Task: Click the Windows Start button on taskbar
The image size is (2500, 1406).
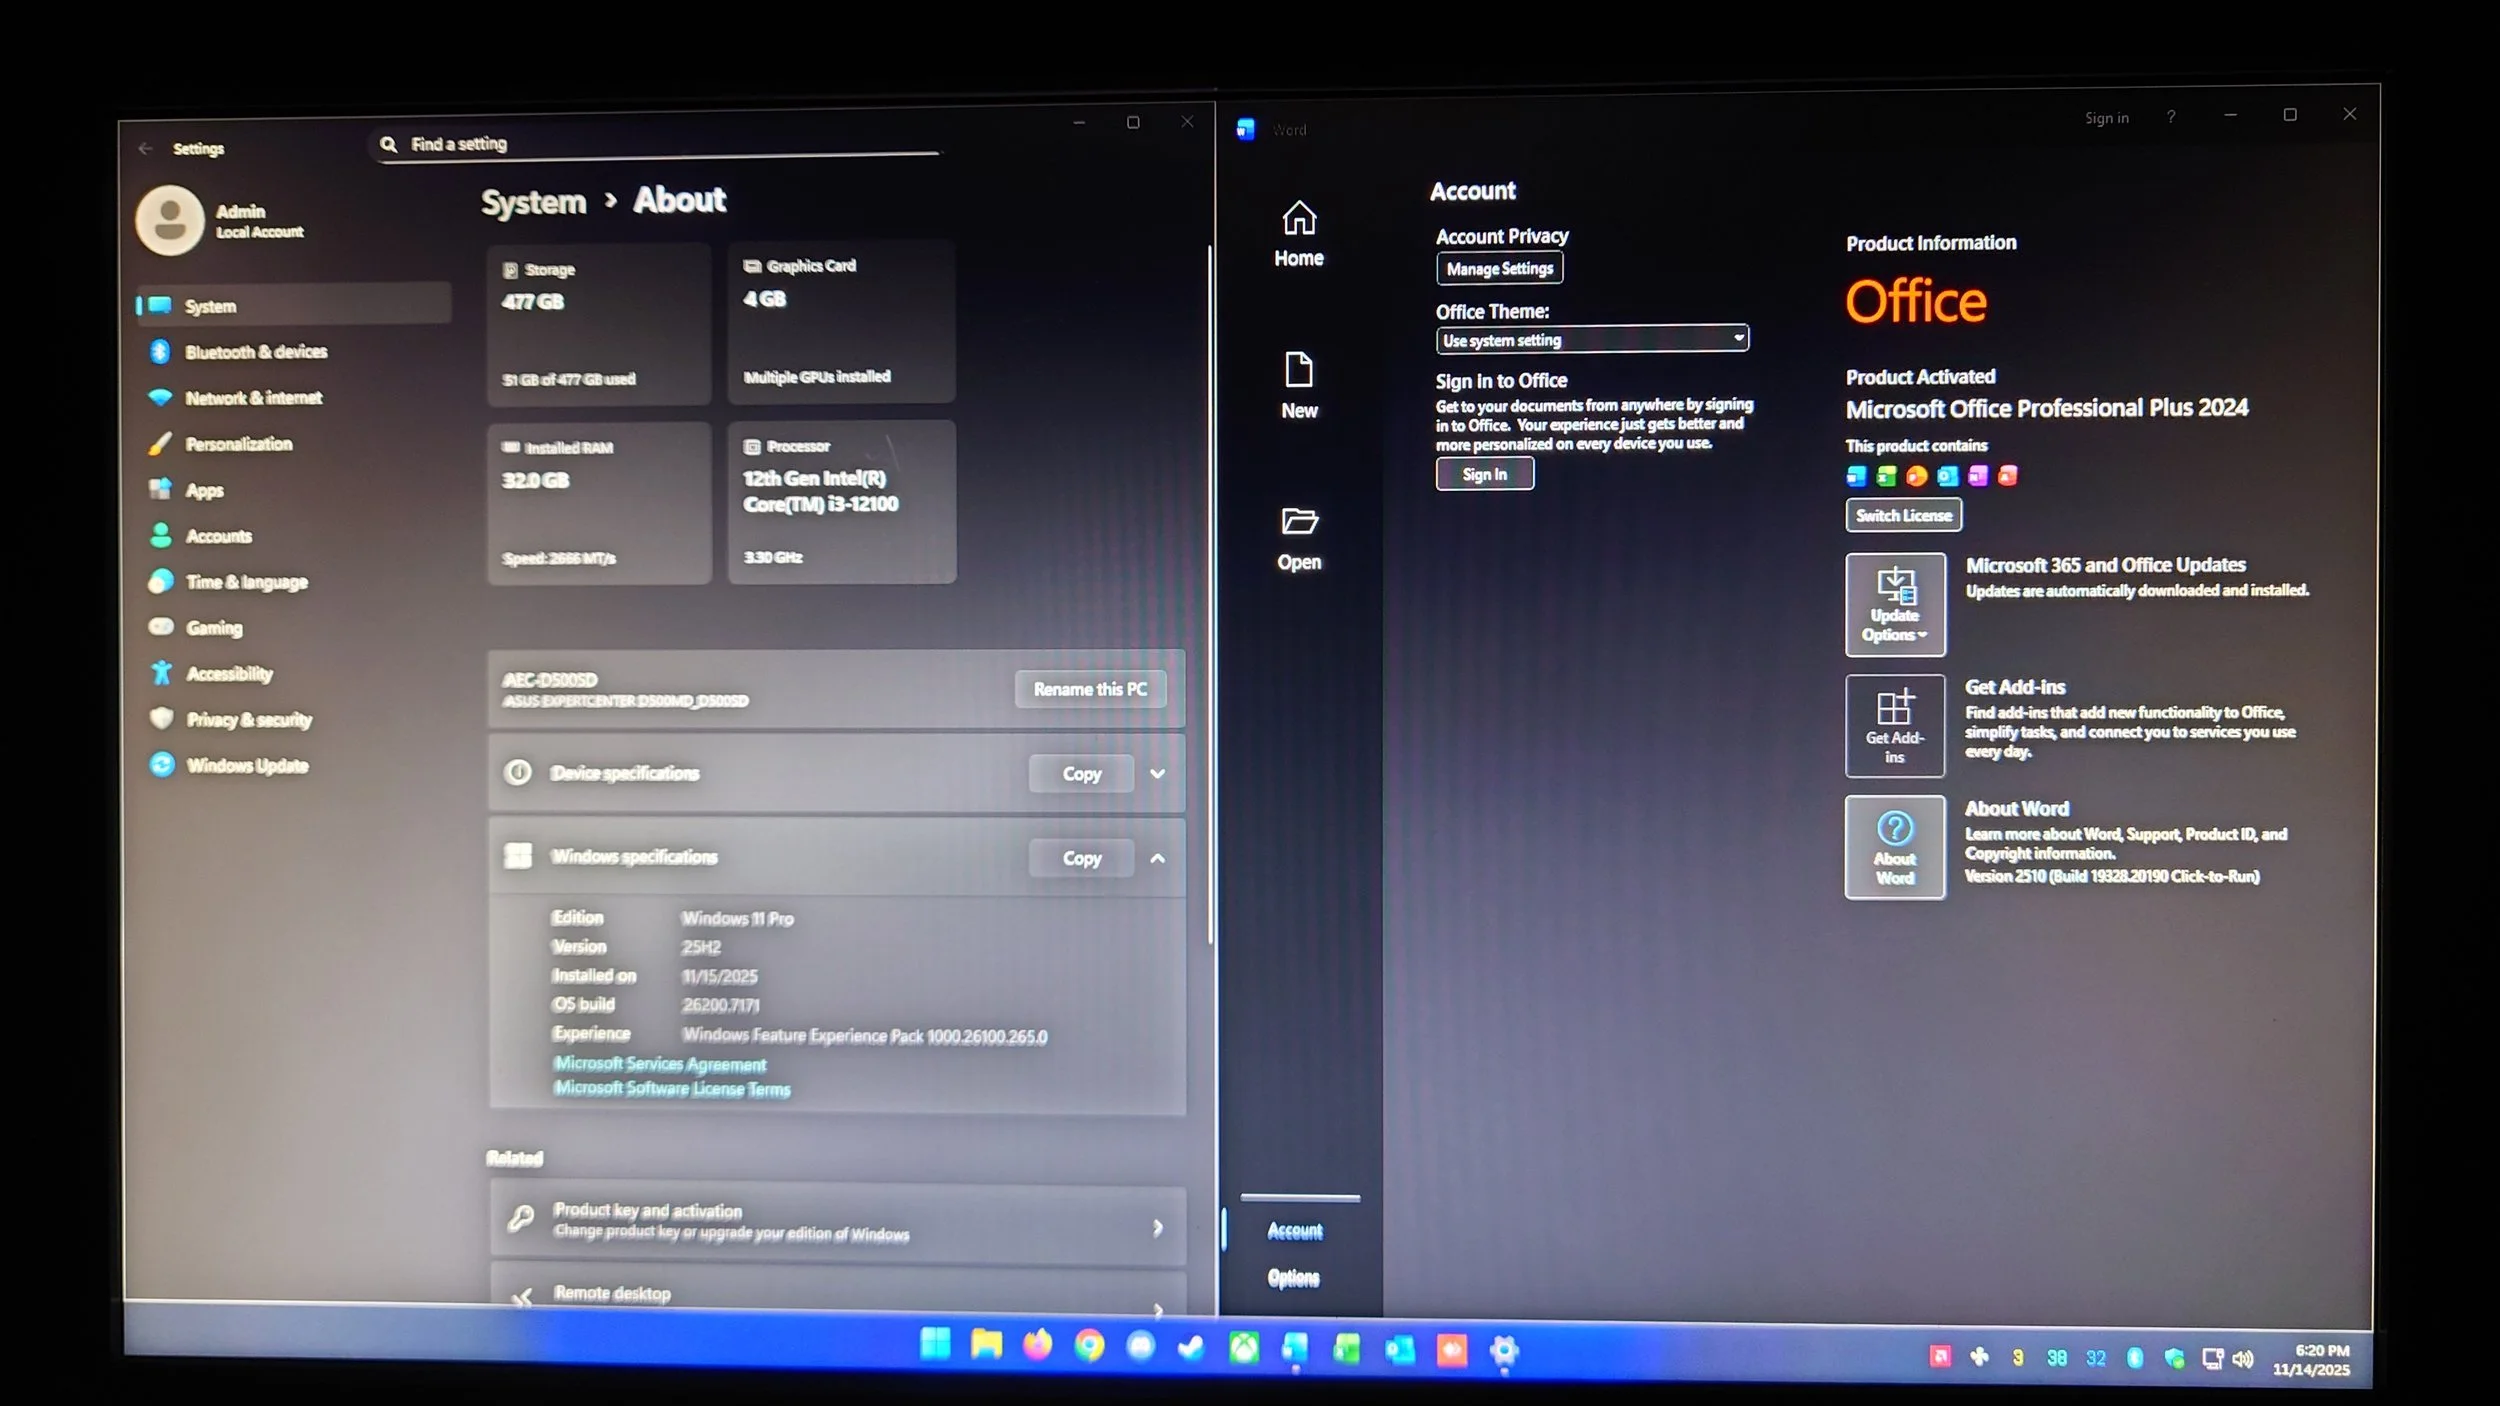Action: [x=935, y=1346]
